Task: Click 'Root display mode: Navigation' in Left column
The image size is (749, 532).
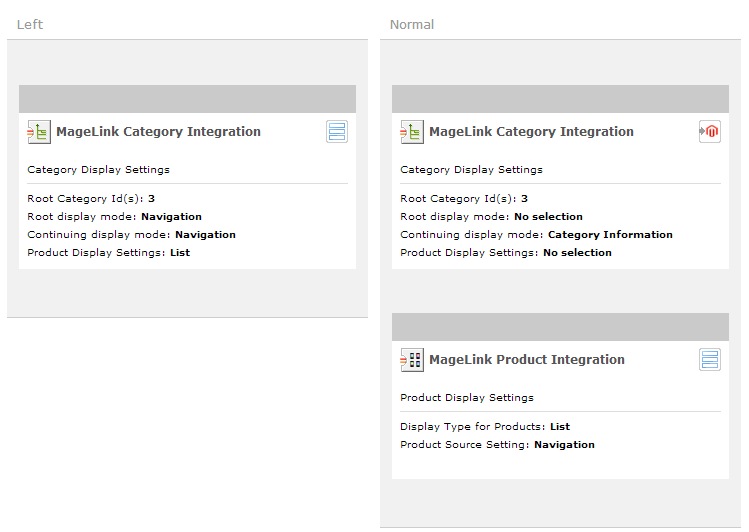Action: [114, 217]
